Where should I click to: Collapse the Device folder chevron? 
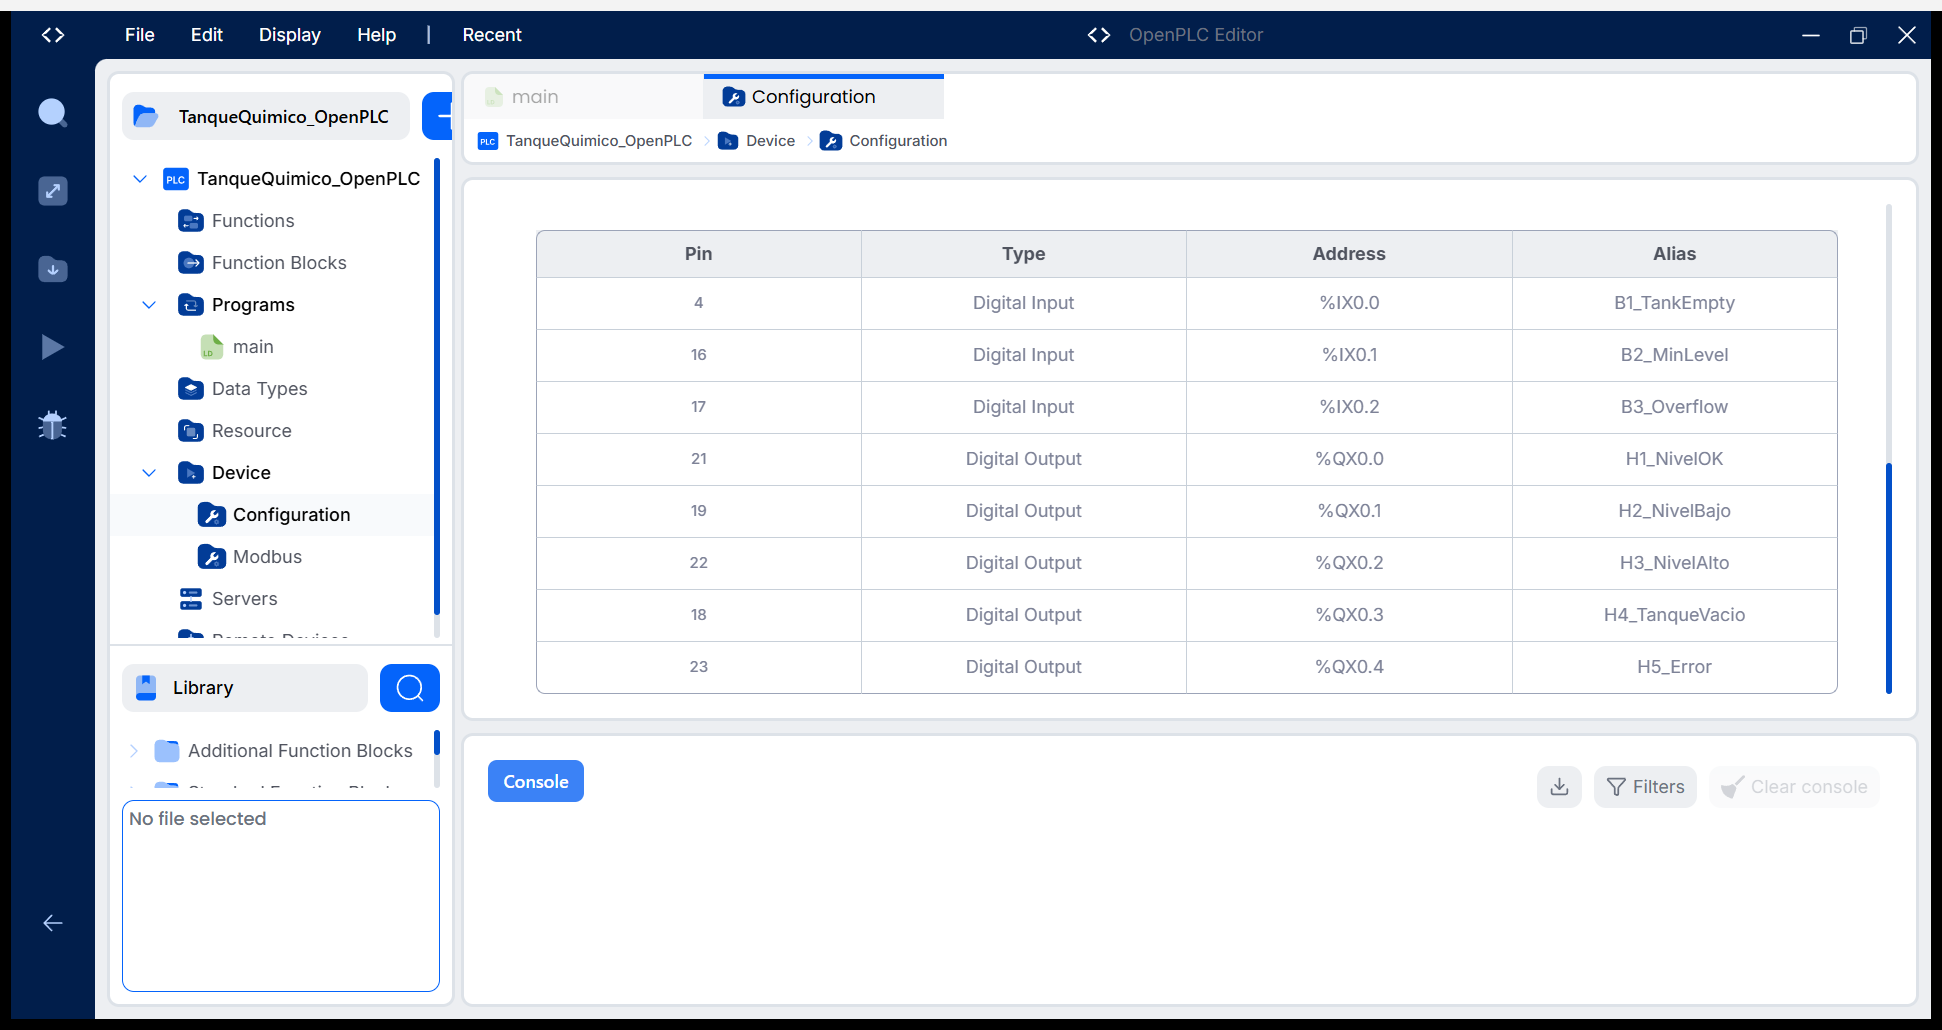(149, 473)
